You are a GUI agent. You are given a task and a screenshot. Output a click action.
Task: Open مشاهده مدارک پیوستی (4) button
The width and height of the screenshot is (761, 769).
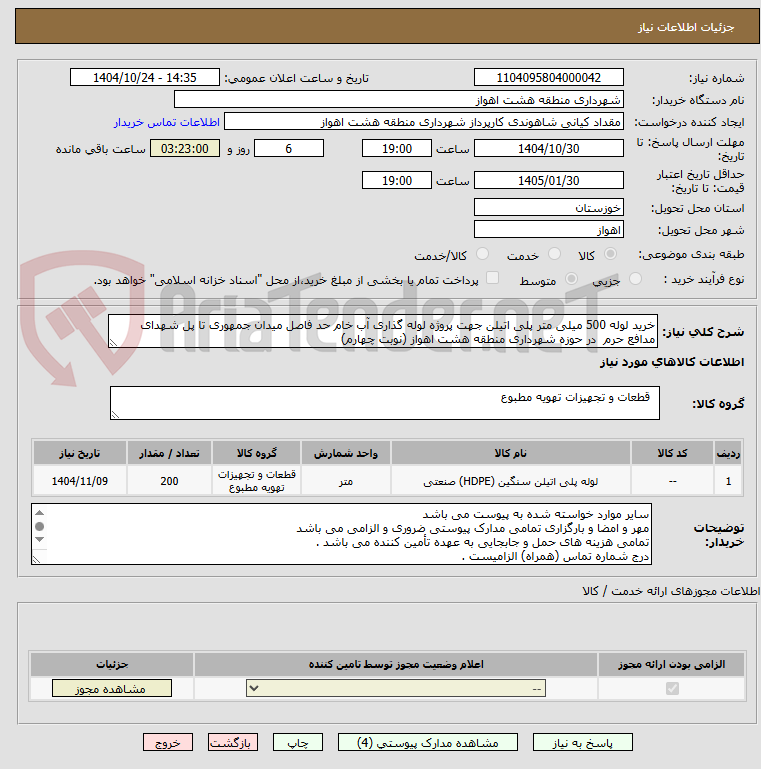(x=428, y=743)
